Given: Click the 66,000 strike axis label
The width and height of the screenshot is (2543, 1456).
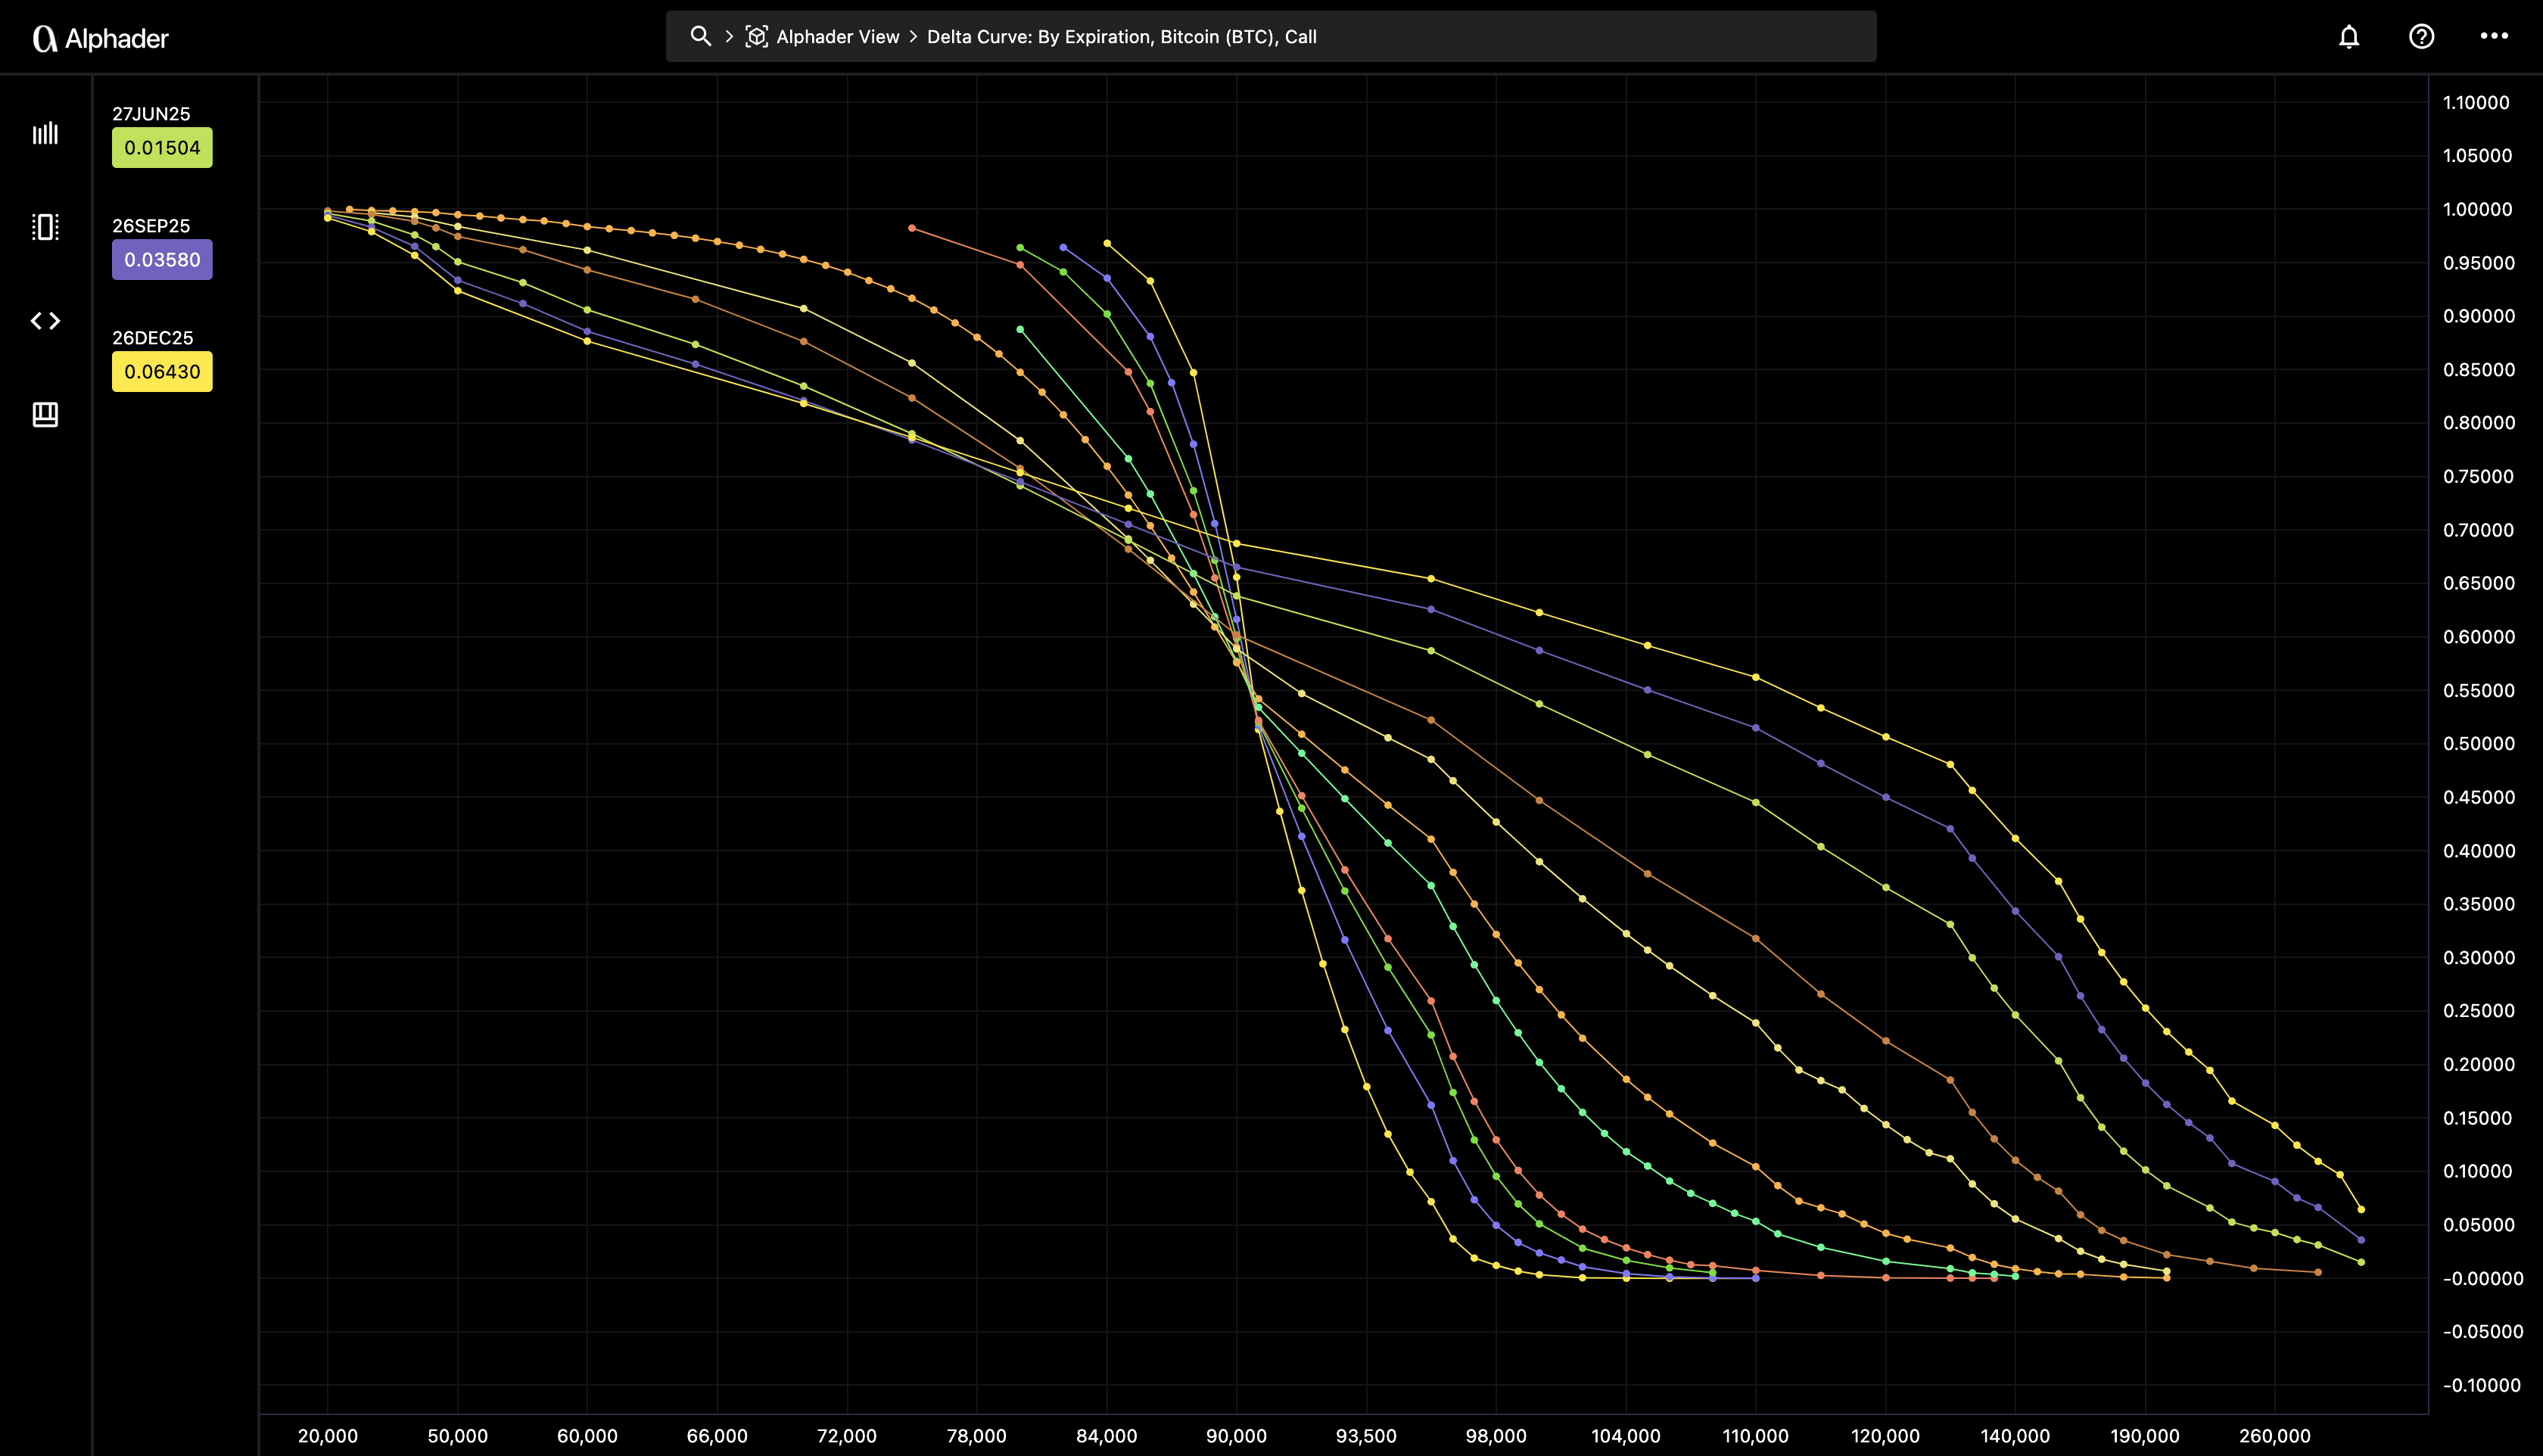Looking at the screenshot, I should pos(717,1436).
